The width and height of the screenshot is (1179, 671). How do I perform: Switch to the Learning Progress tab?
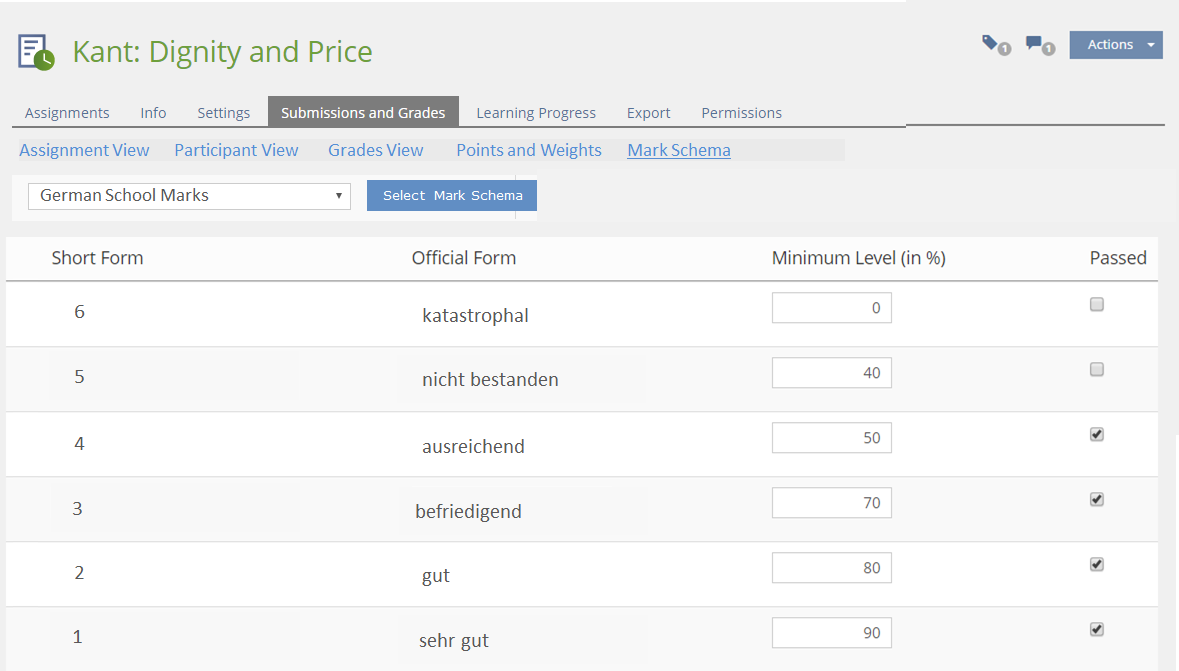pyautogui.click(x=536, y=113)
